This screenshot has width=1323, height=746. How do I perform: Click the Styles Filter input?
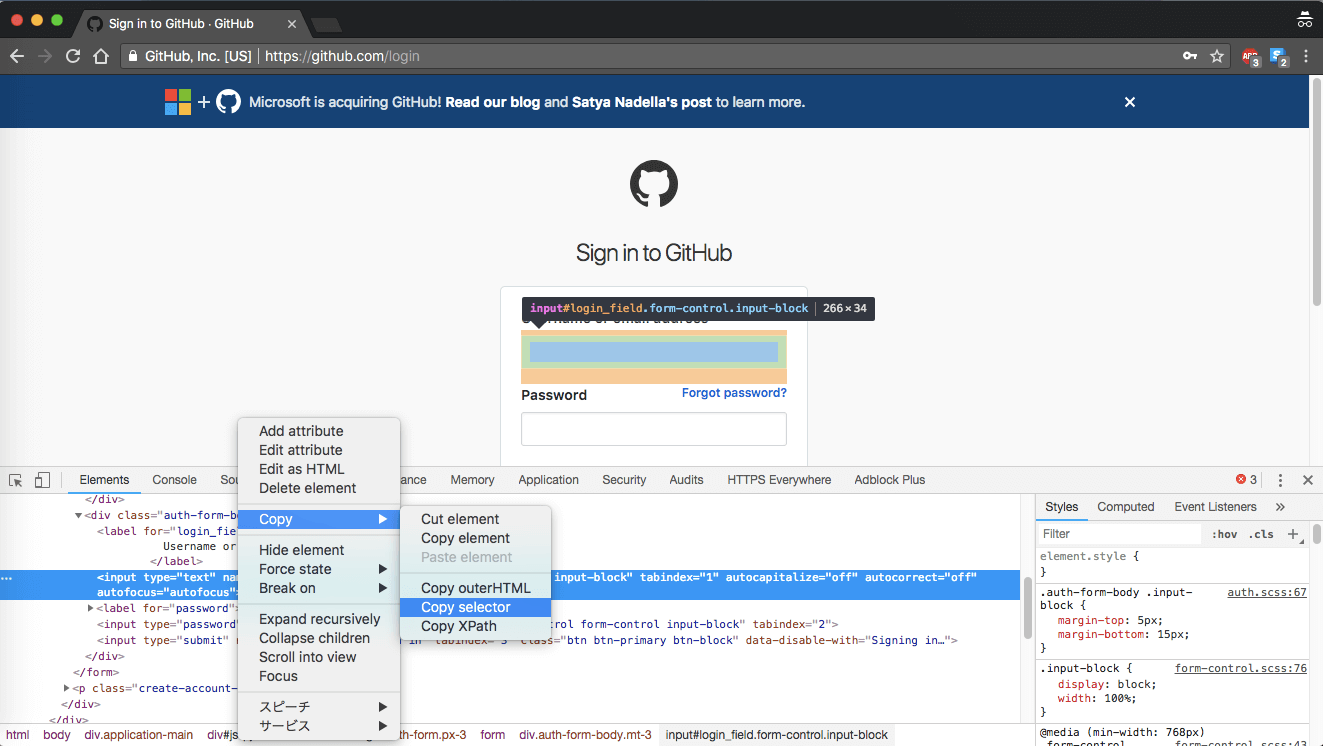pyautogui.click(x=1120, y=535)
